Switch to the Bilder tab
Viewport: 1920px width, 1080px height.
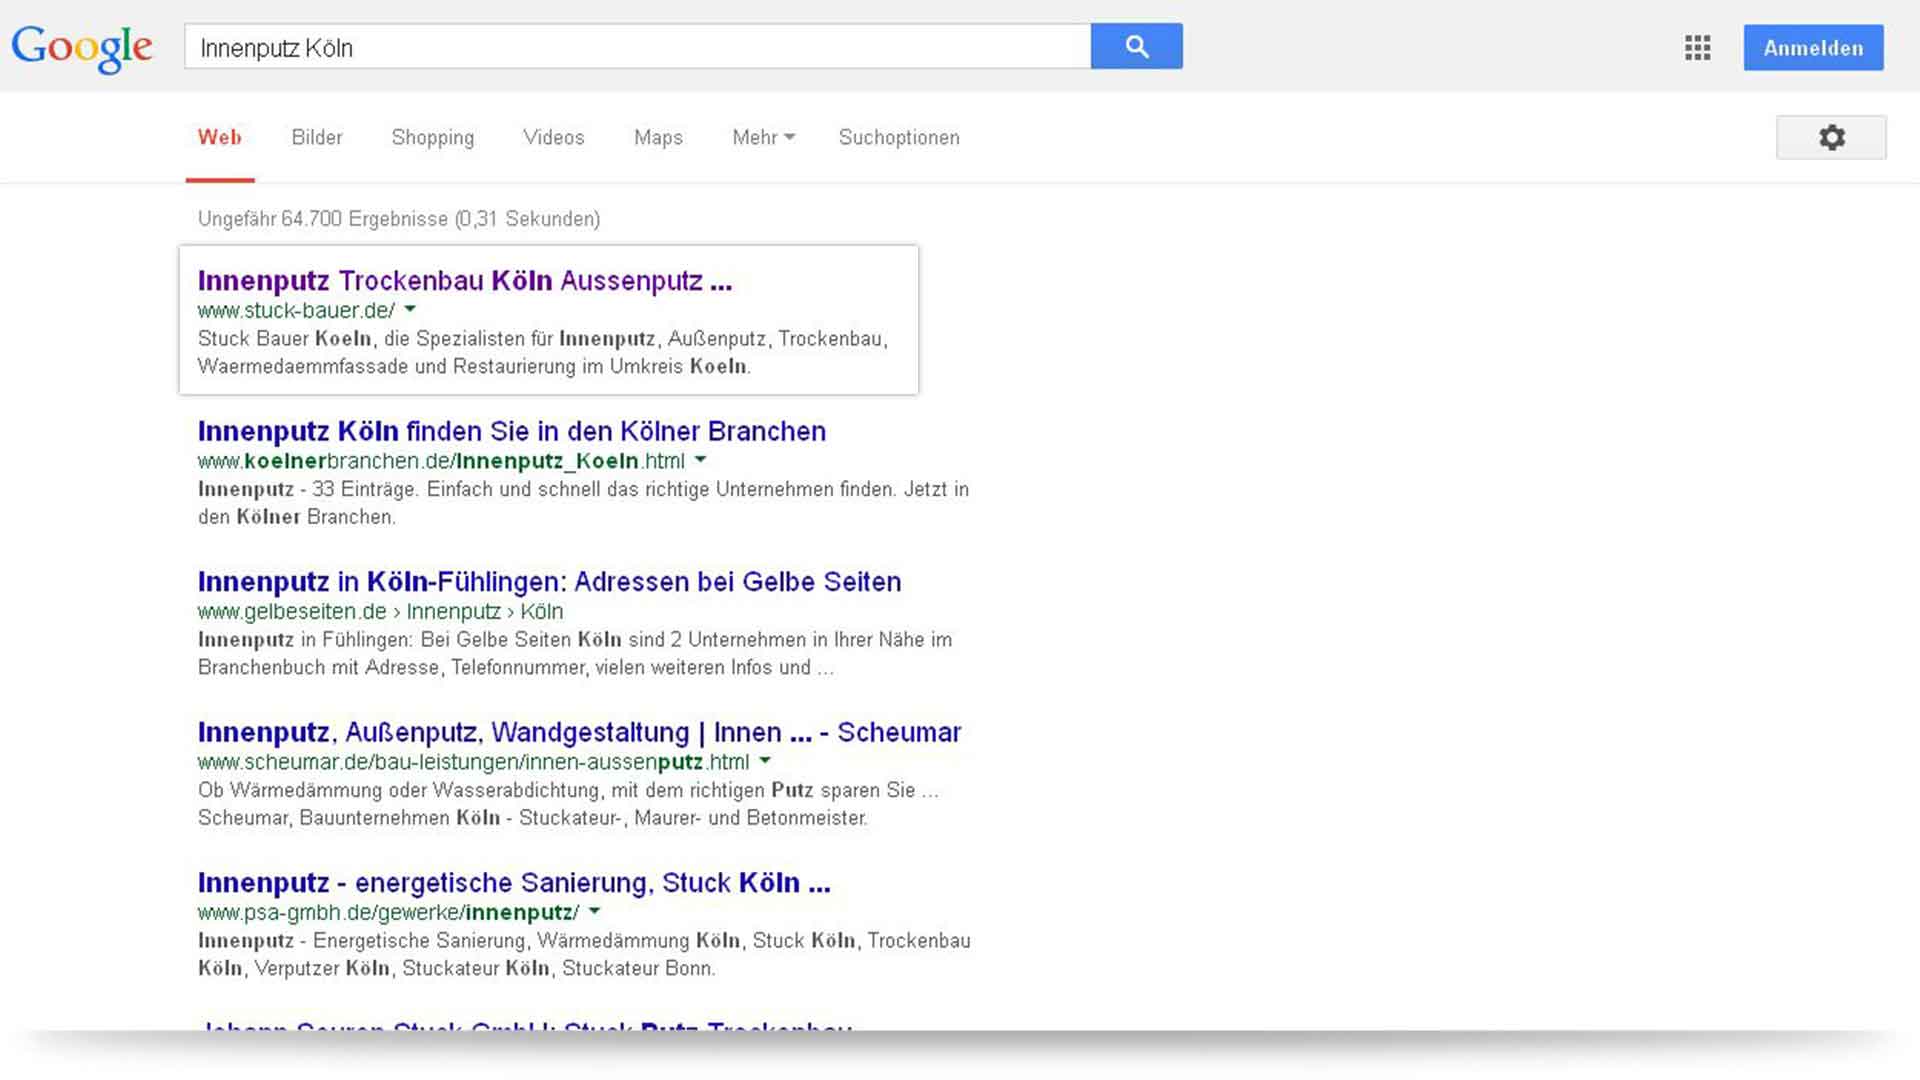coord(317,138)
